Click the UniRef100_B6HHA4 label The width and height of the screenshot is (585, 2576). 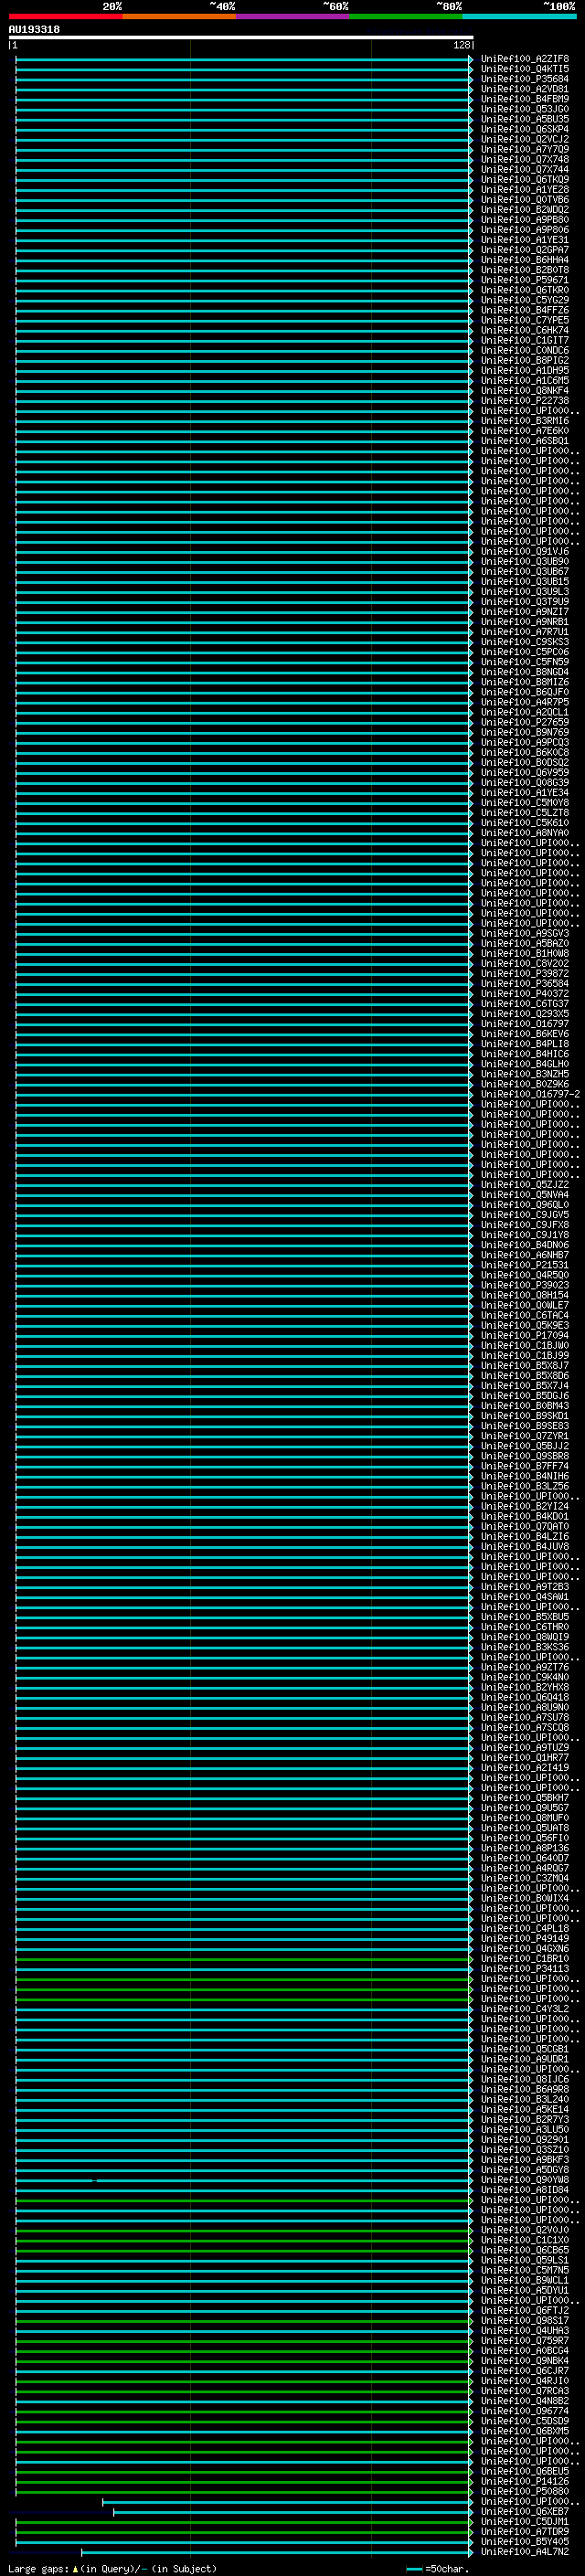click(x=525, y=260)
